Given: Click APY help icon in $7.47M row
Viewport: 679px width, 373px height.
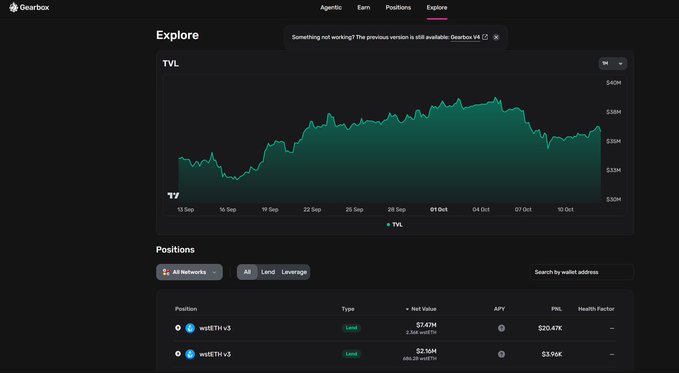Looking at the screenshot, I should [501, 328].
